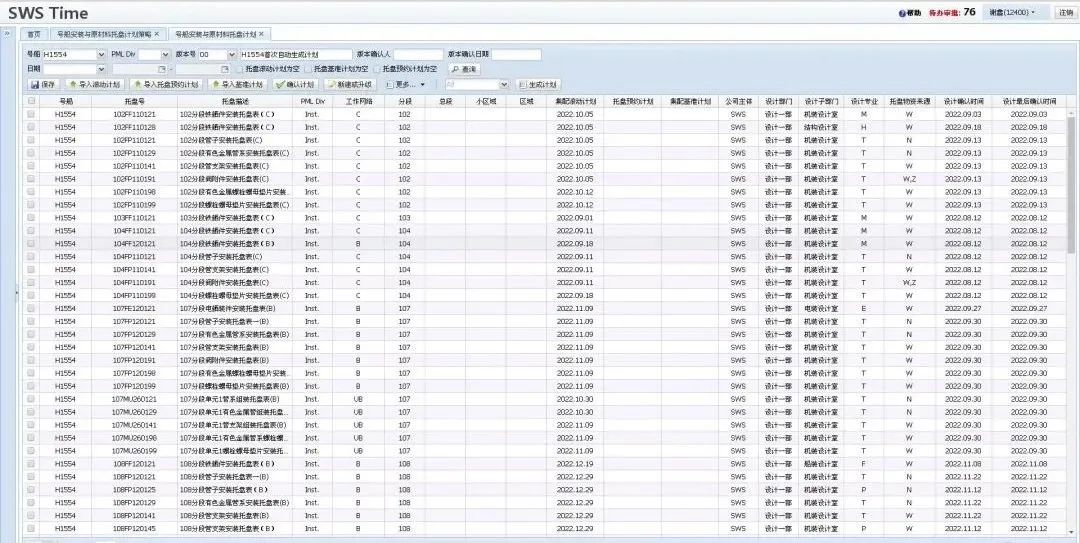Click the 注销 logout button
This screenshot has height=543, width=1080.
click(x=1065, y=13)
